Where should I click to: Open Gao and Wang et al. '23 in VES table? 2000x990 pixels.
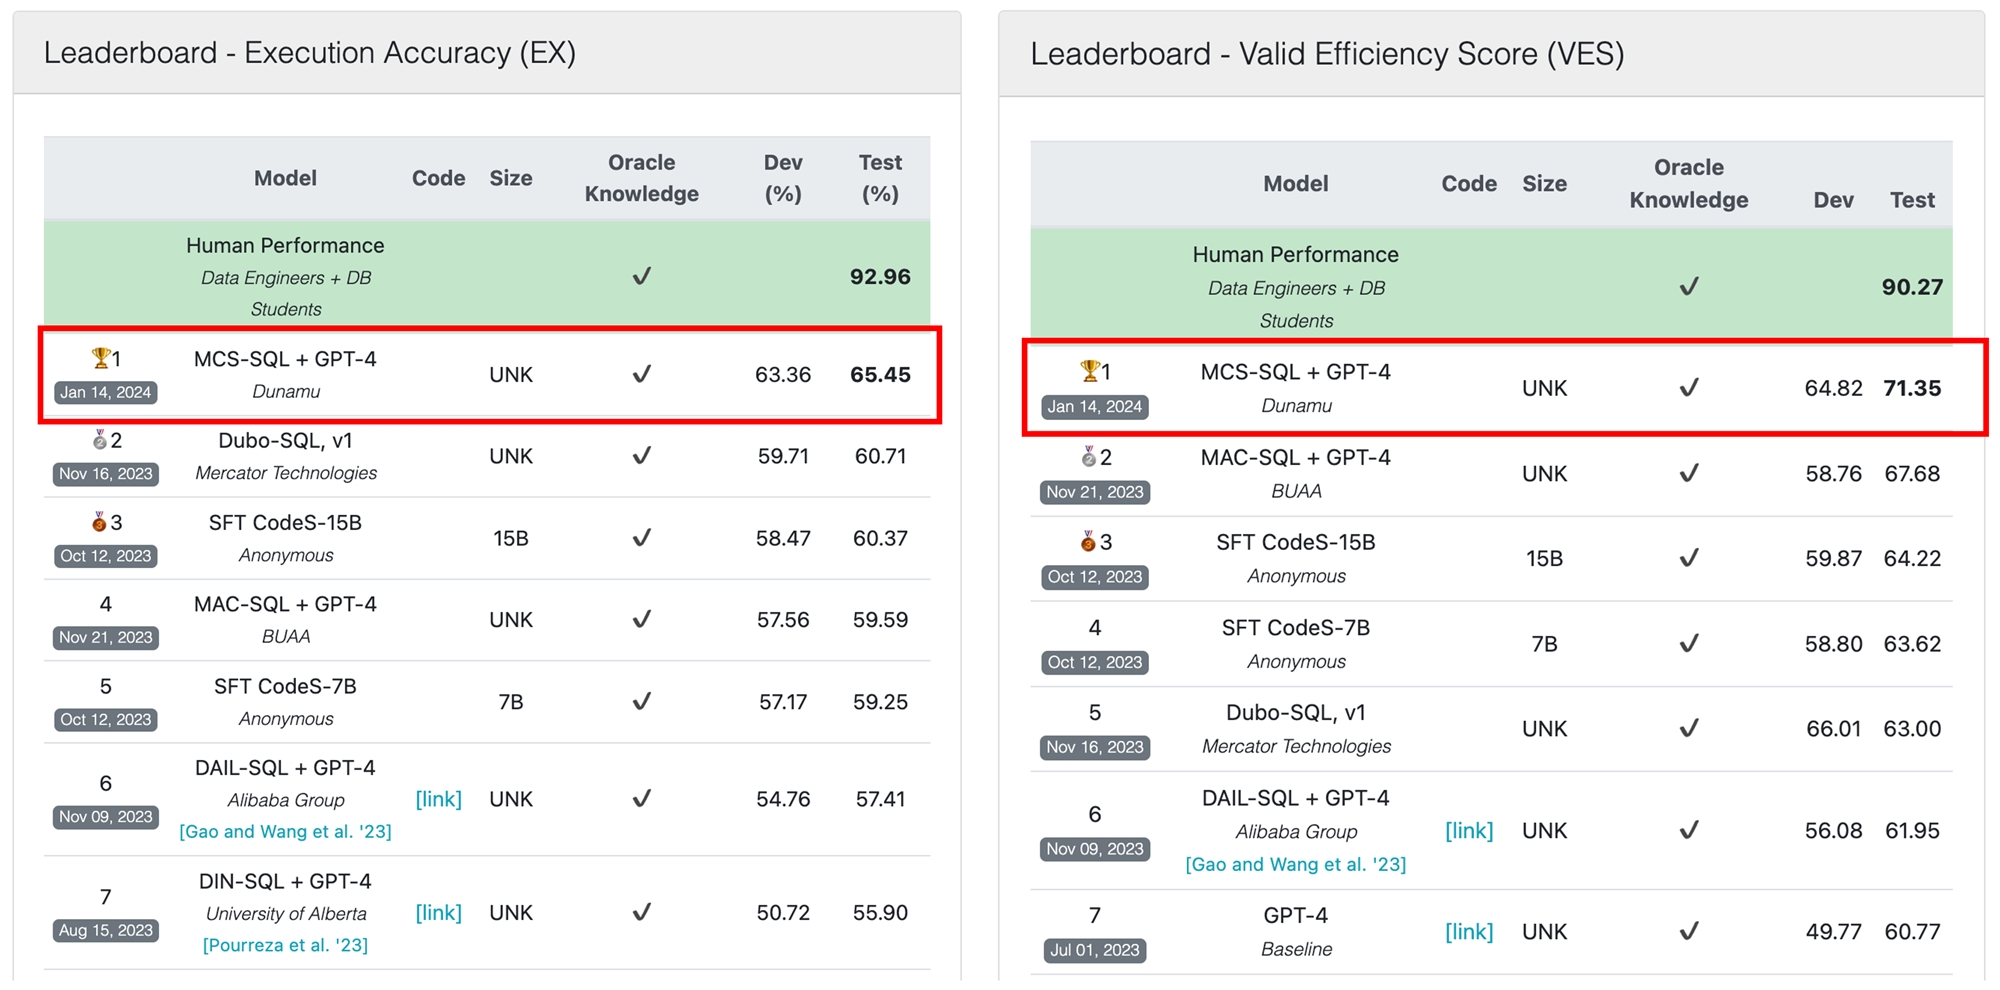coord(1295,864)
